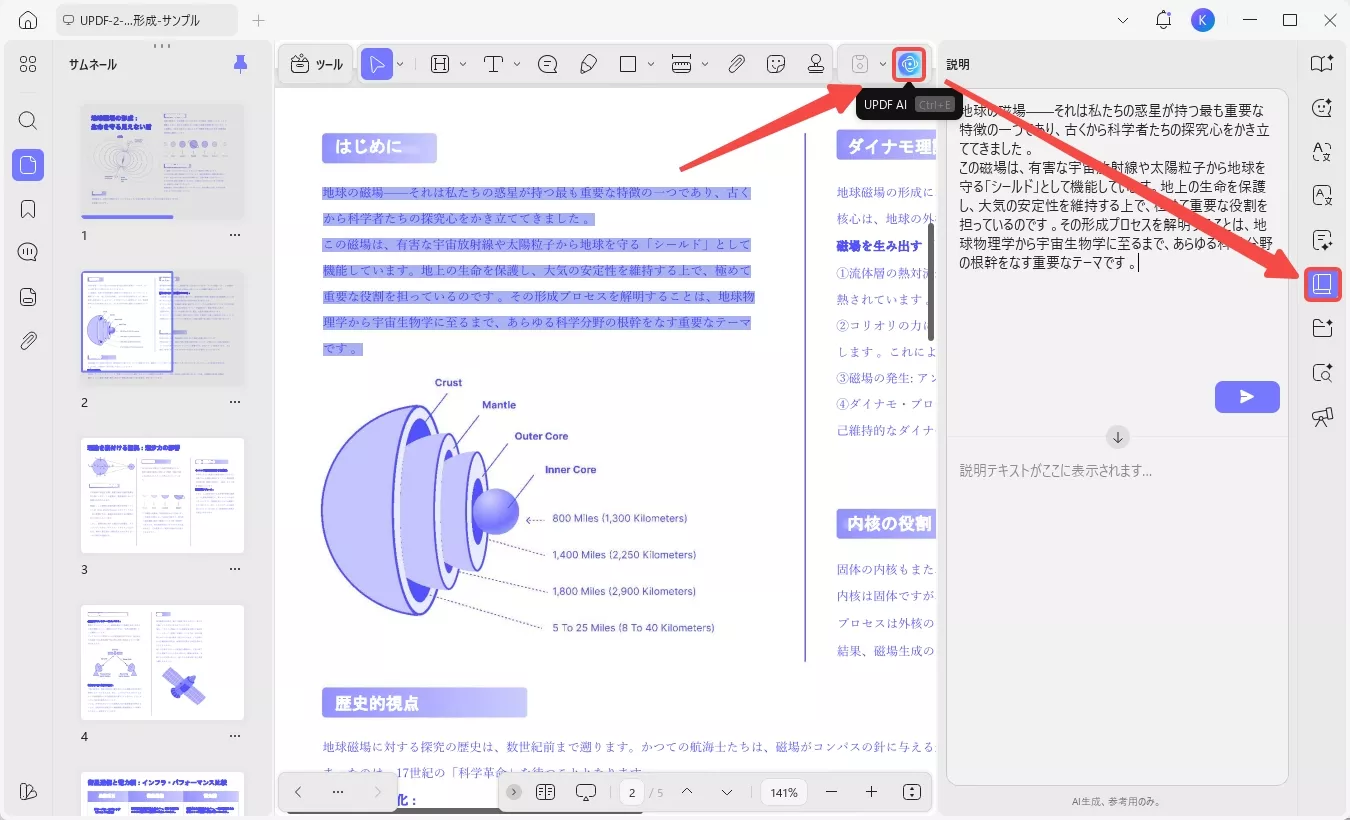Screen dimensions: 1350x820
Task: Click the ツール menu button
Action: pyautogui.click(x=315, y=63)
